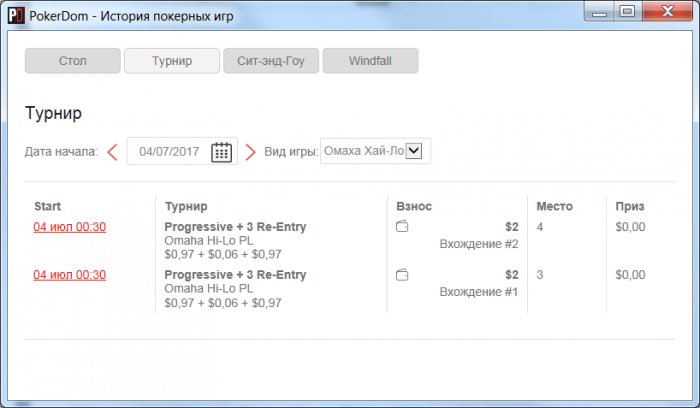This screenshot has width=700, height=408.
Task: Open 04 июл 00:30 link for Вхождение #2
Action: tap(70, 227)
